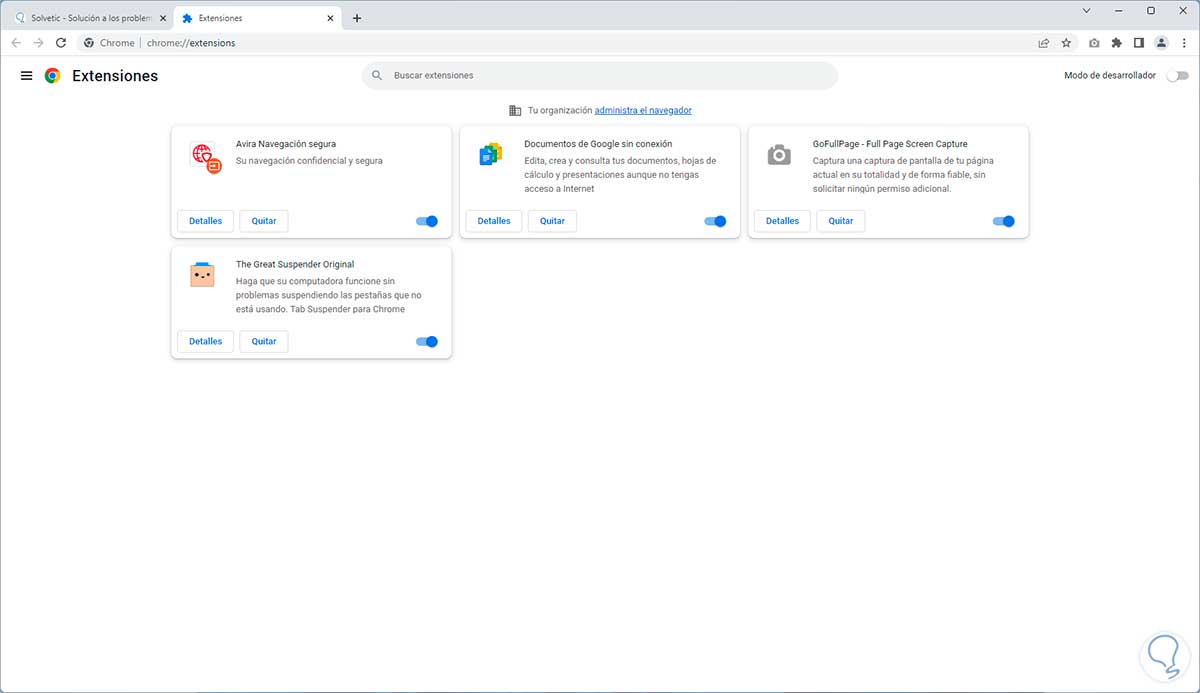Open Chrome's three-dot customize menu
The height and width of the screenshot is (693, 1200).
tap(1183, 43)
